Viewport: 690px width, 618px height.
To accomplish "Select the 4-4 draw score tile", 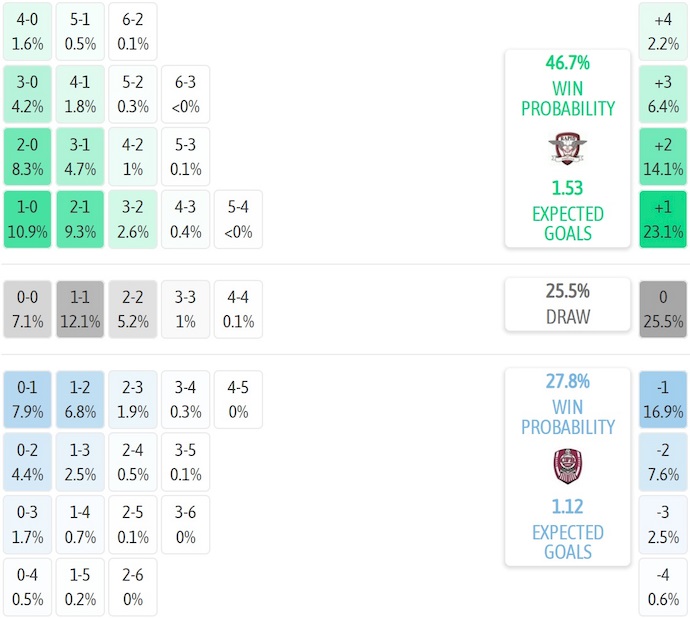I will pos(238,309).
